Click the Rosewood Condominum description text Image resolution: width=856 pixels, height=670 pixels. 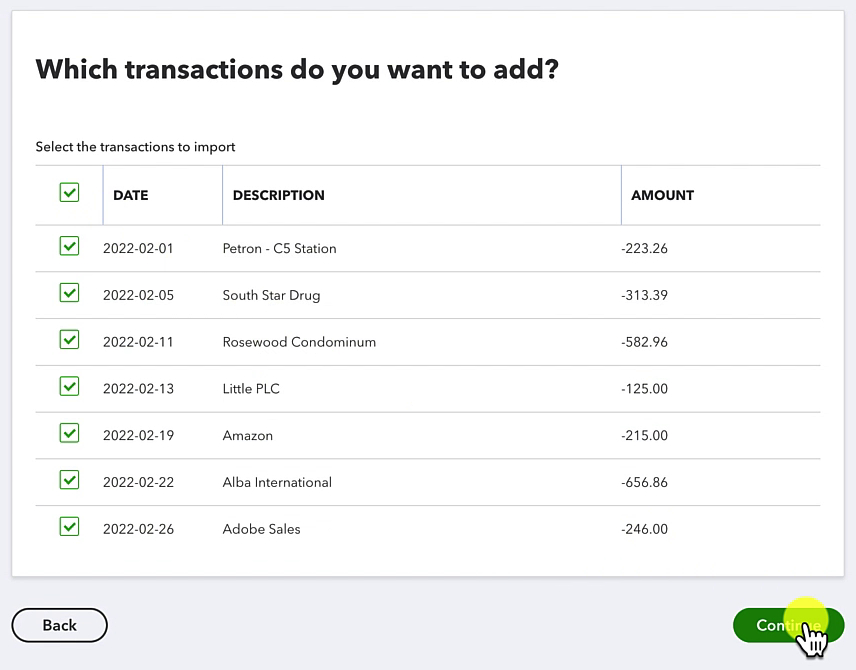[x=299, y=342]
